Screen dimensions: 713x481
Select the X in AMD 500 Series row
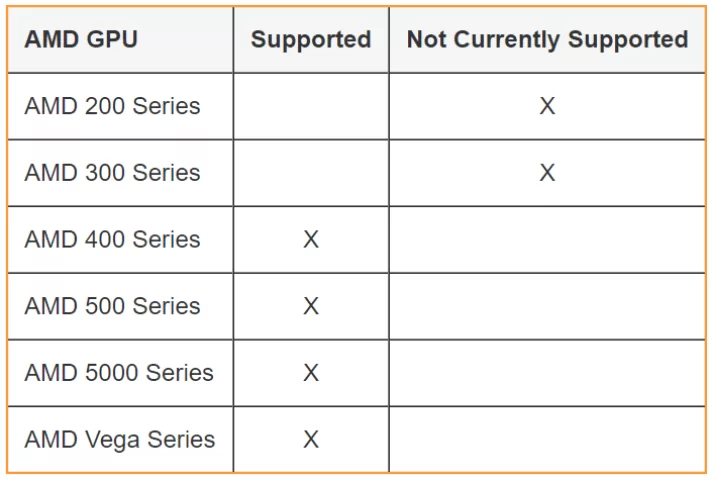click(x=311, y=306)
